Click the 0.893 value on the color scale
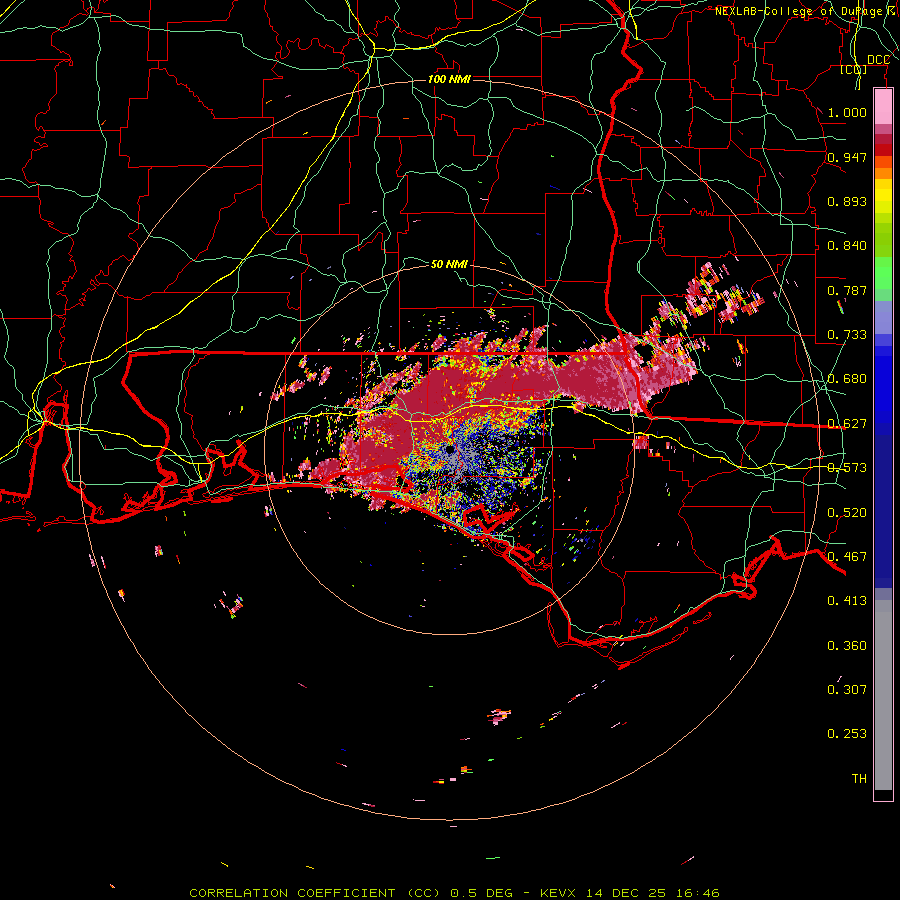This screenshot has height=900, width=900. [x=847, y=201]
